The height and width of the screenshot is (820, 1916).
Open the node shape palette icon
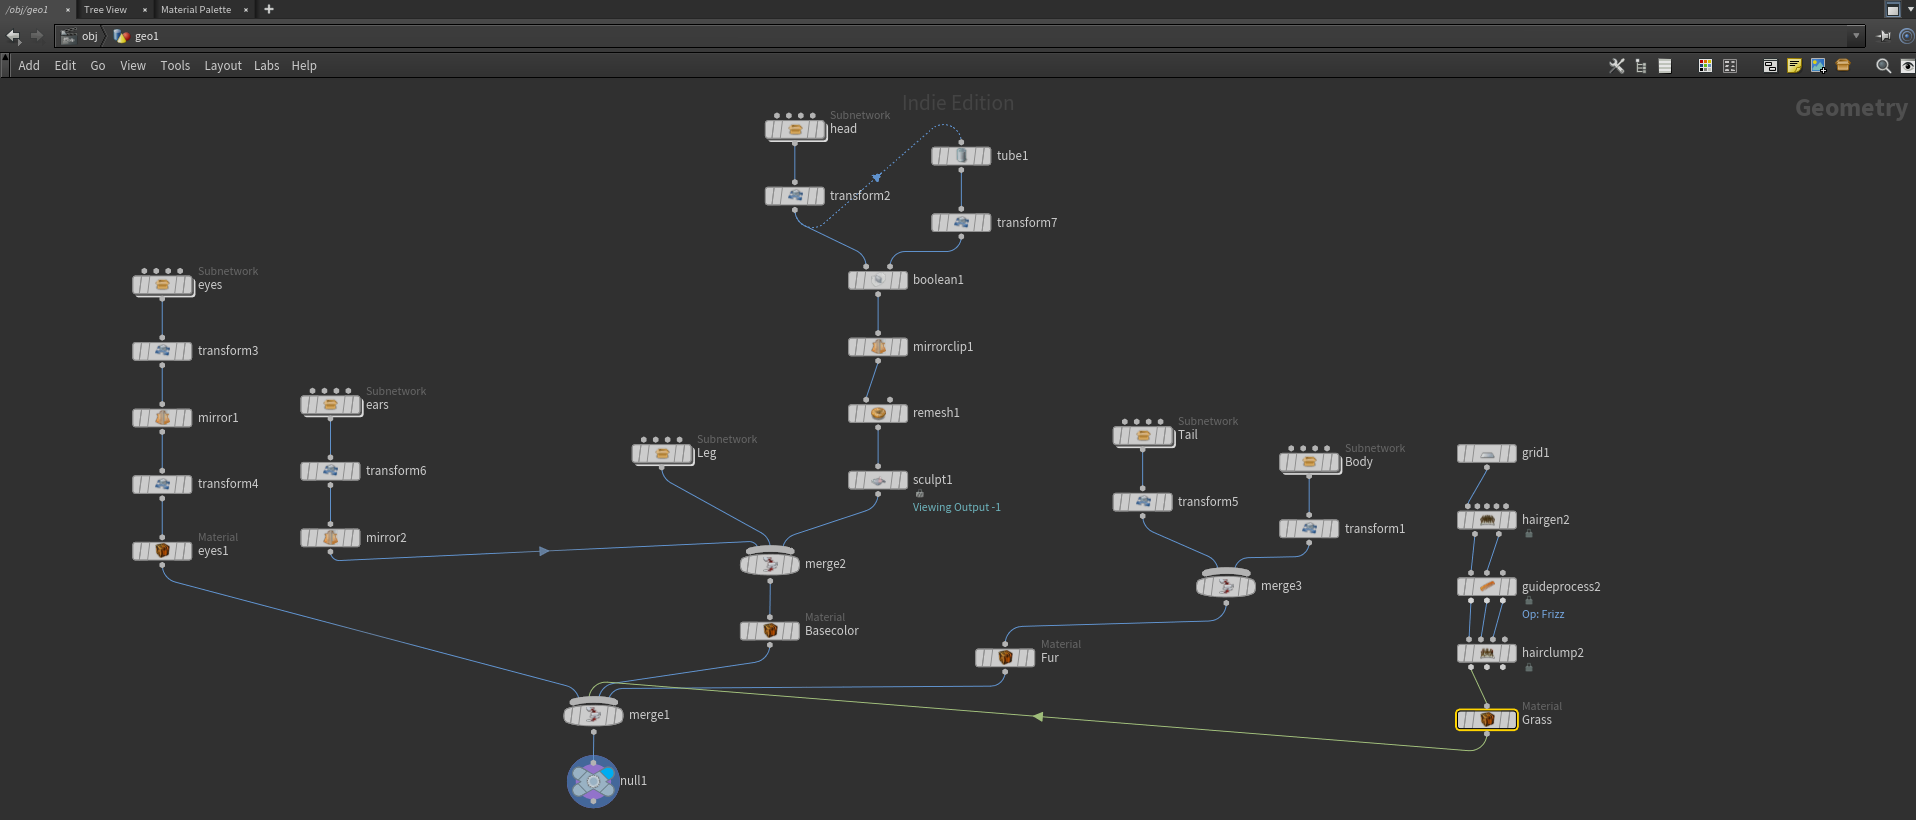[x=1730, y=66]
